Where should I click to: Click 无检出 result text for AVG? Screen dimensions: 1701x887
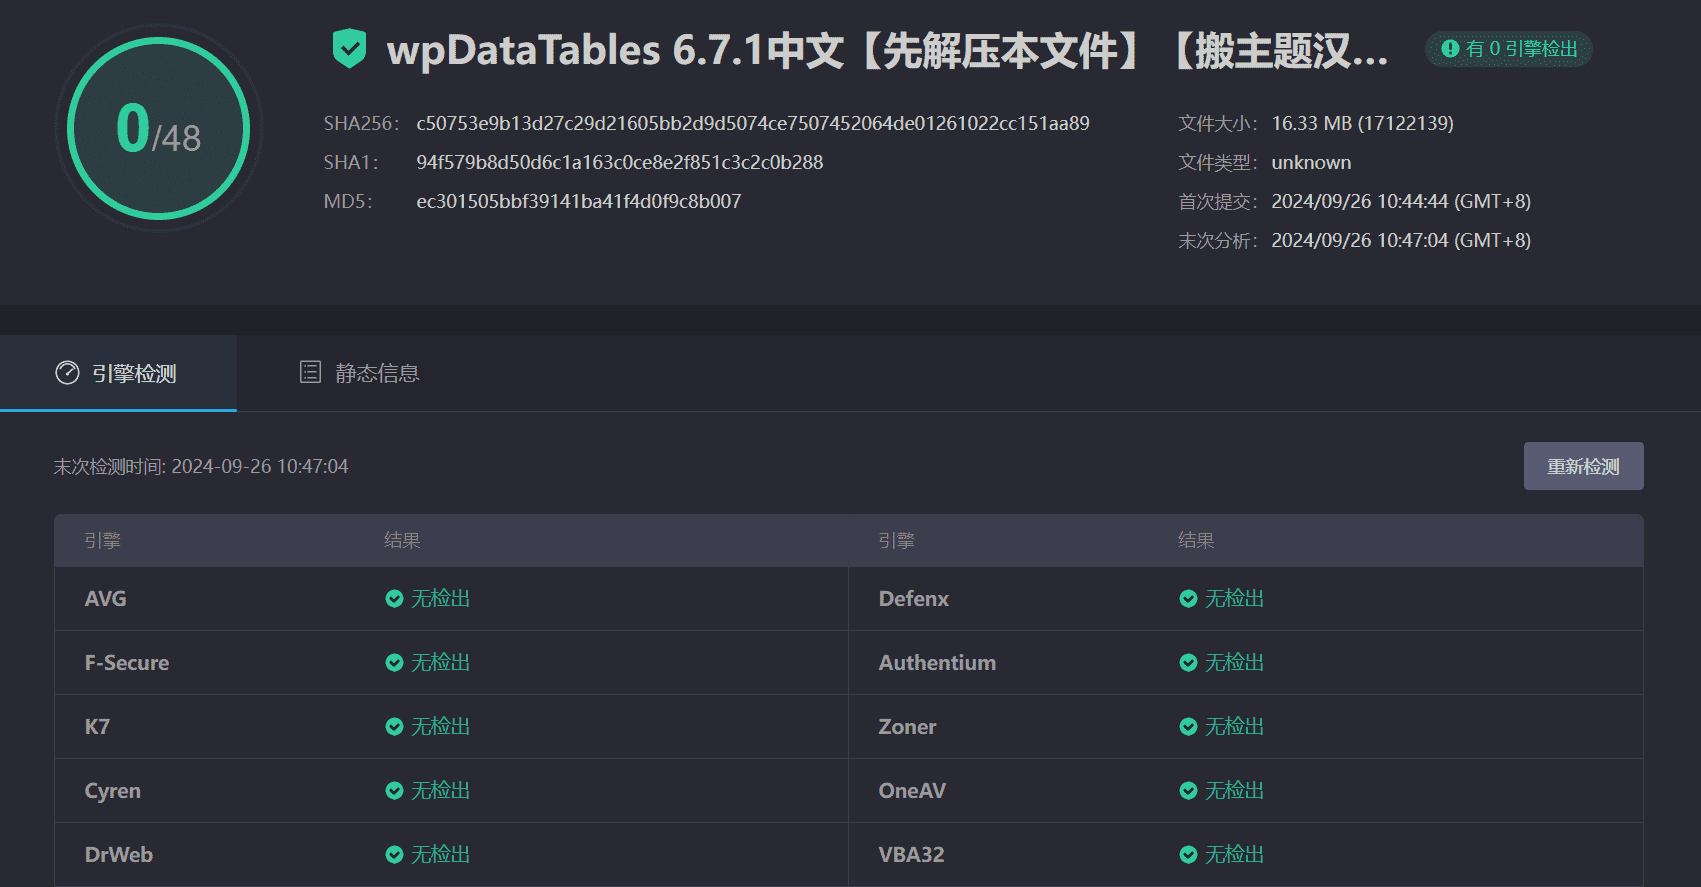(x=440, y=598)
